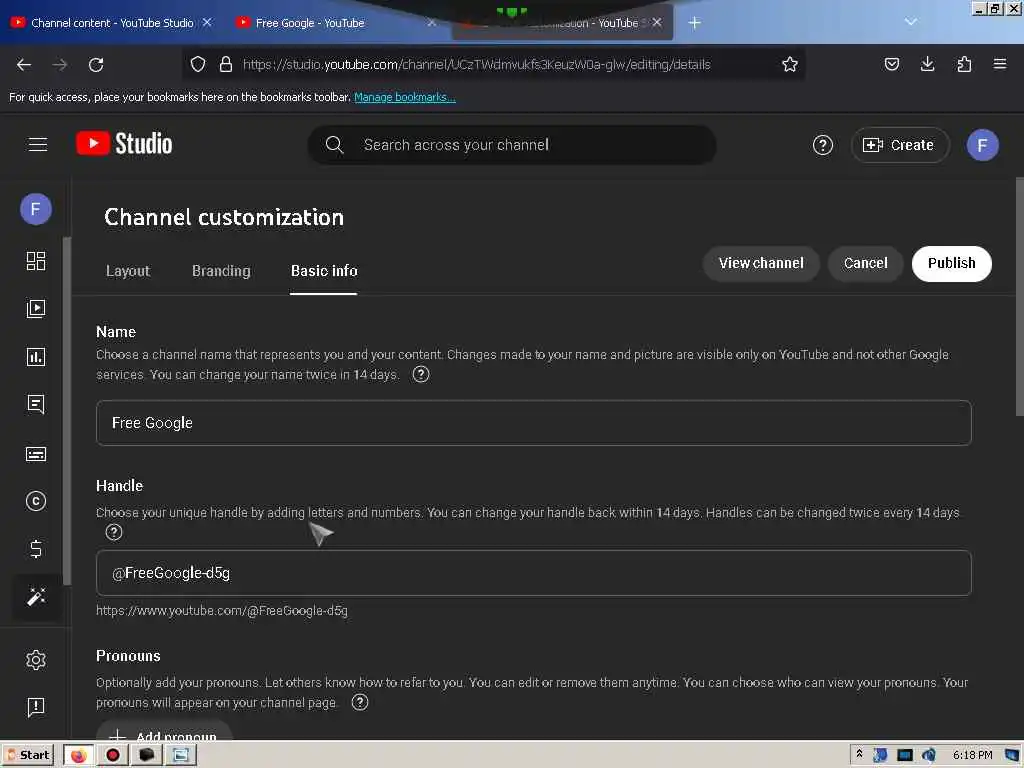Image resolution: width=1024 pixels, height=768 pixels.
Task: Switch to Layout tab
Action: point(128,271)
